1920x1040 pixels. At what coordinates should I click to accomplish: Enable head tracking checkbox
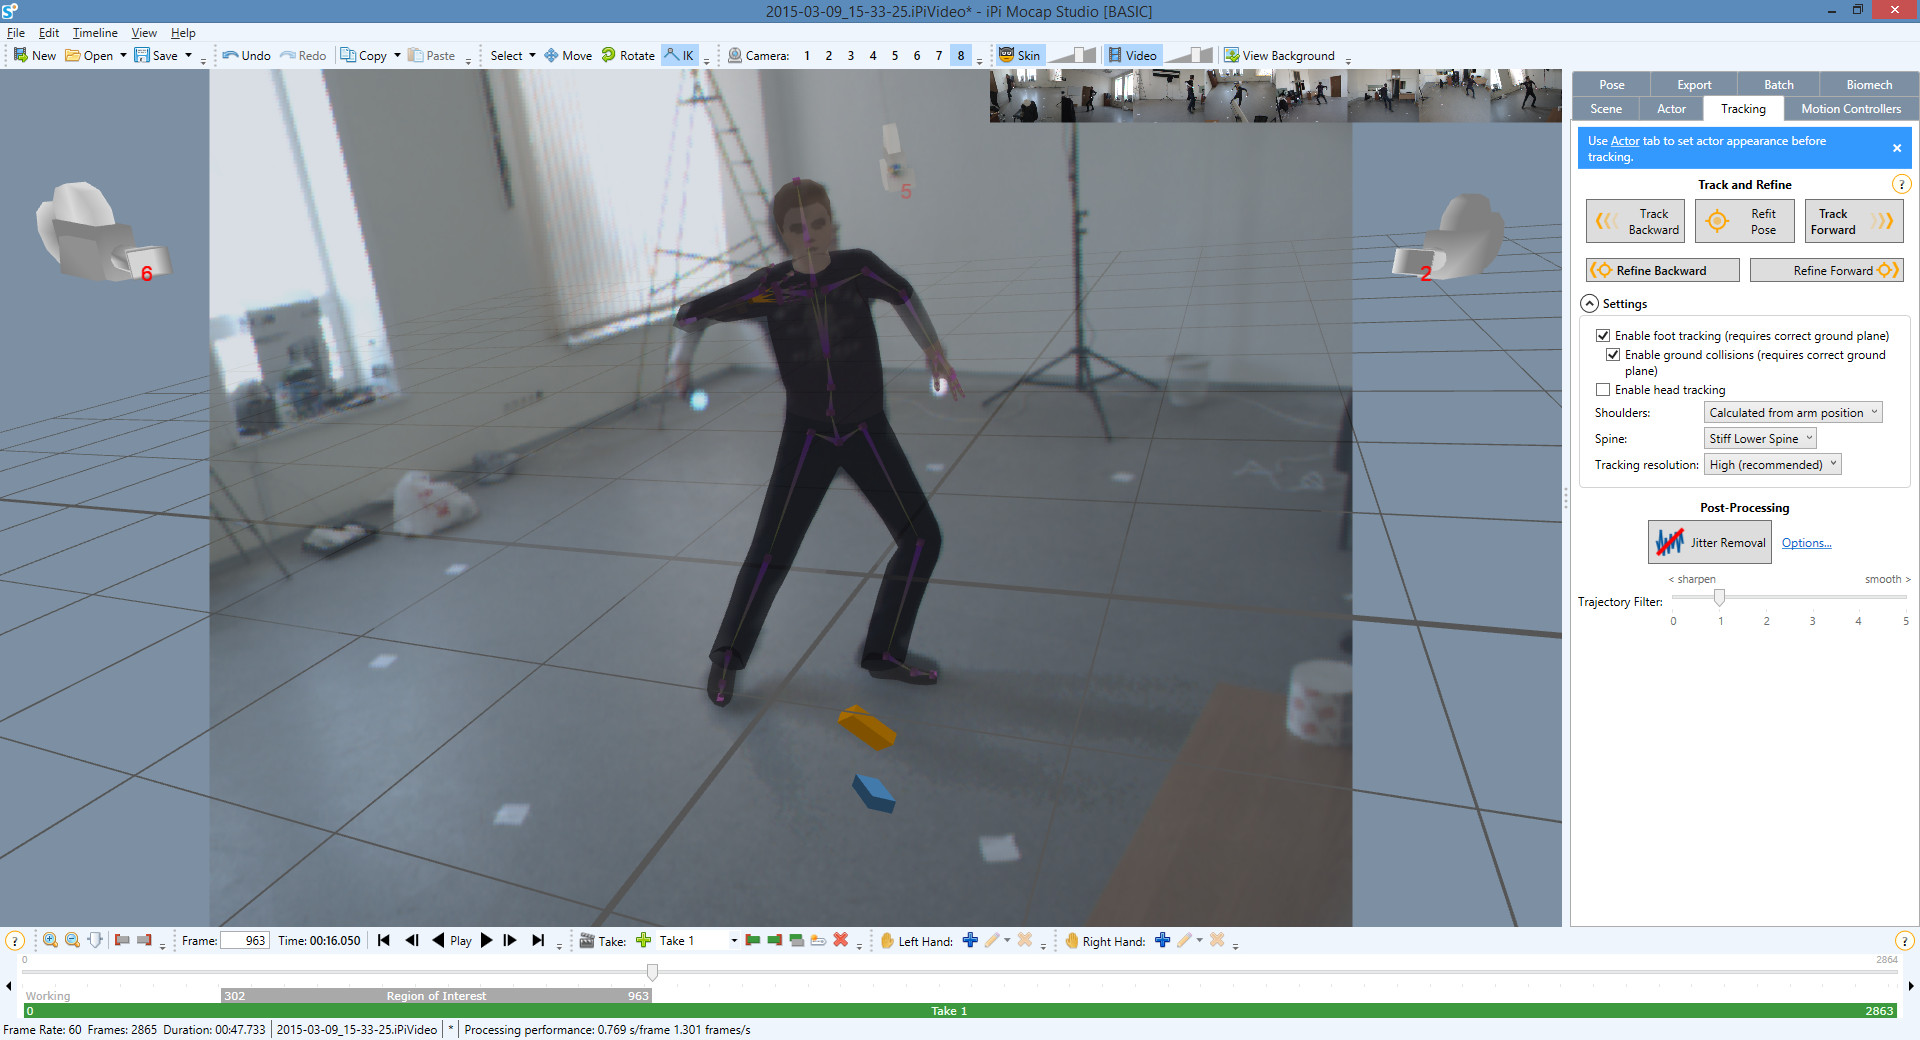(x=1603, y=390)
